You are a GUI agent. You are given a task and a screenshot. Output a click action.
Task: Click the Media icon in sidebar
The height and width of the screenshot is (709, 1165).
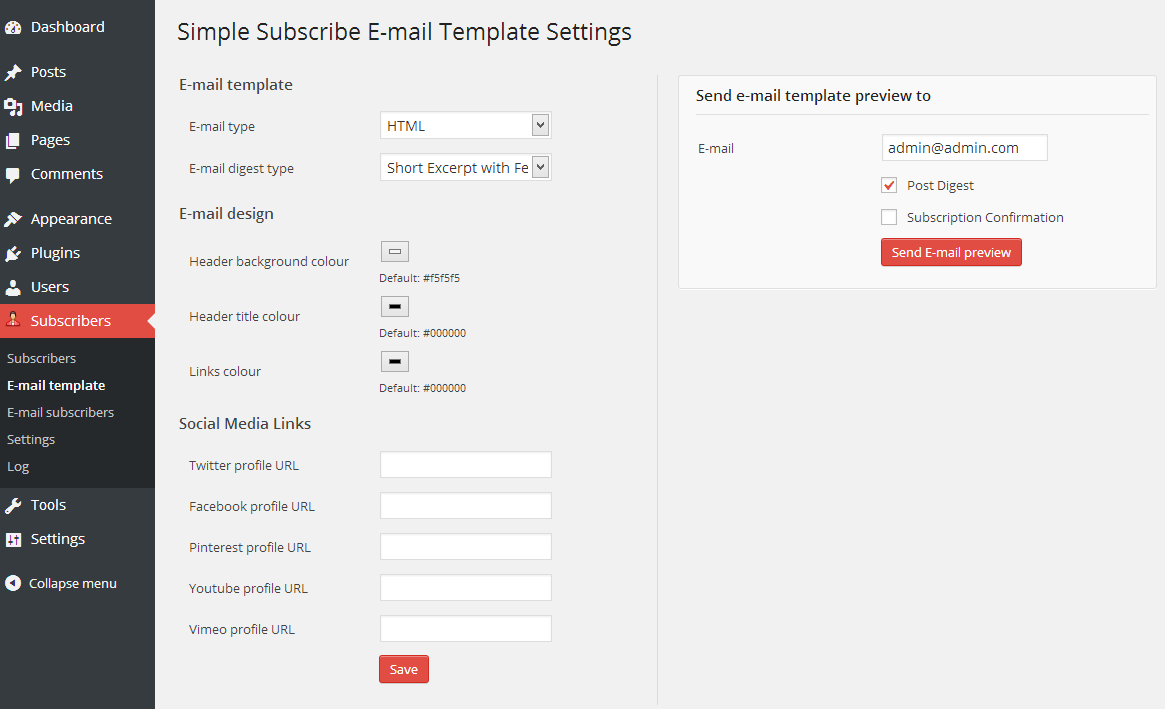coord(13,106)
